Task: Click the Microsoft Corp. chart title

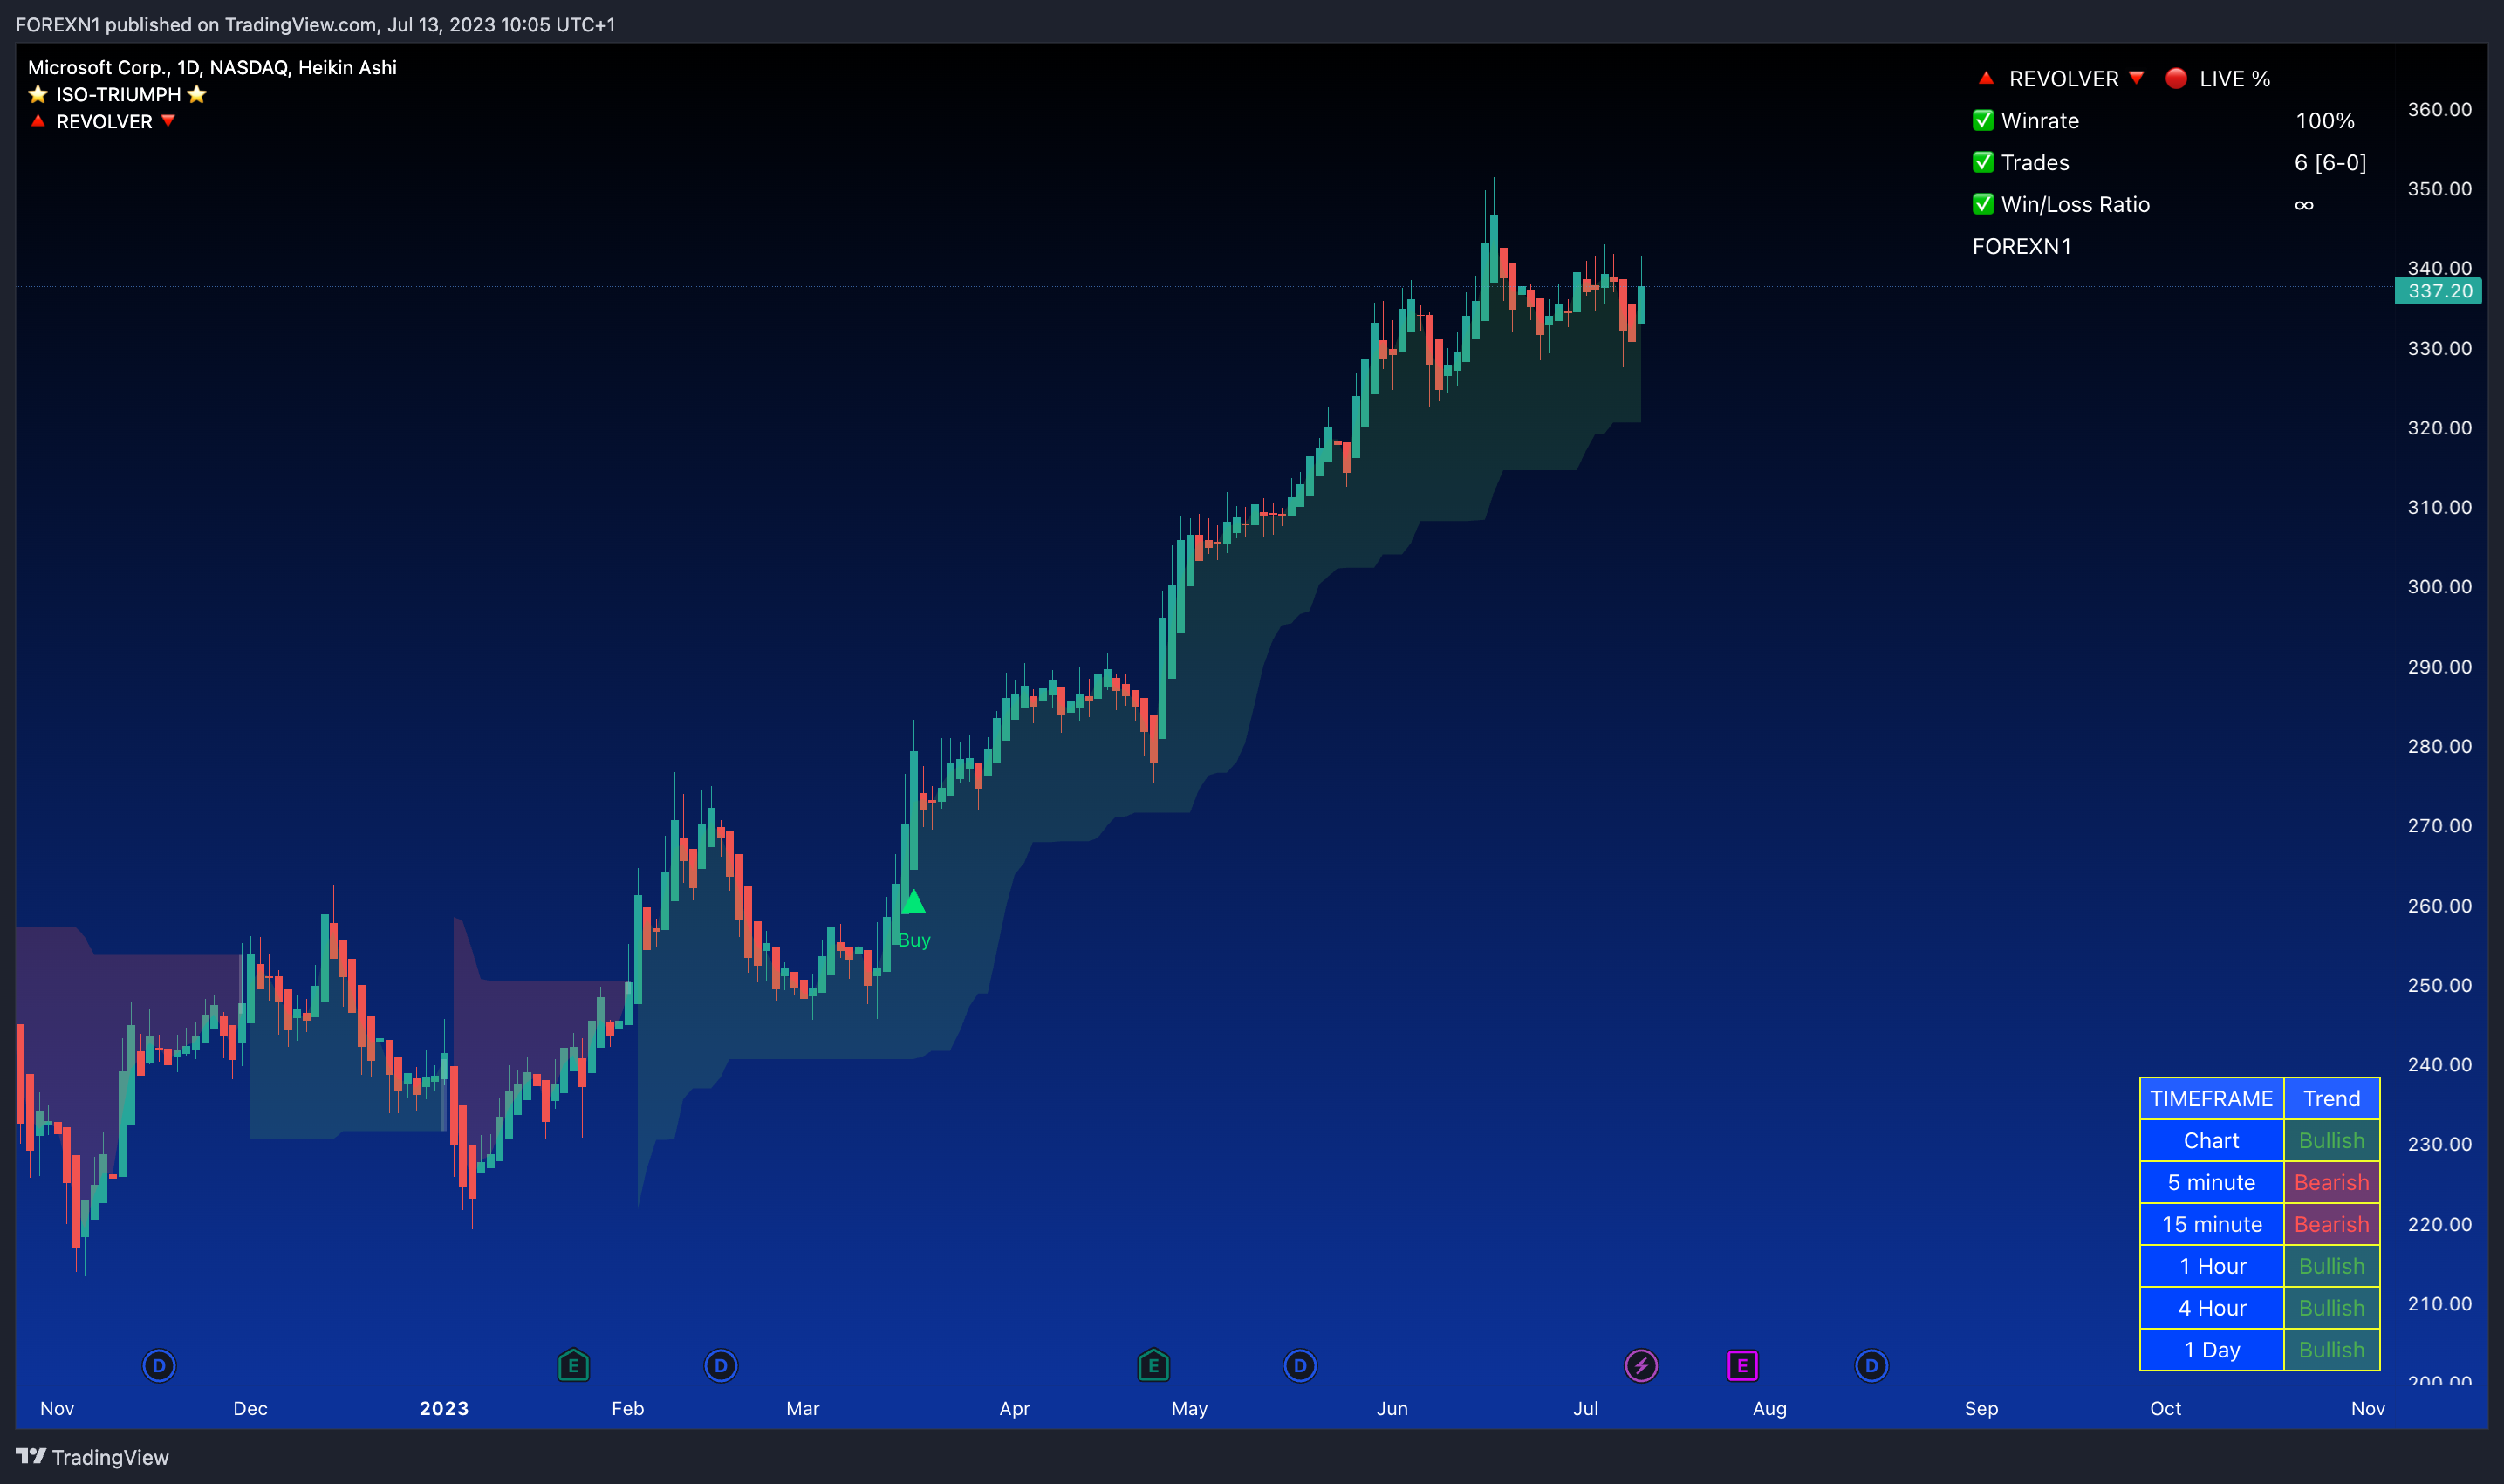Action: tap(212, 67)
